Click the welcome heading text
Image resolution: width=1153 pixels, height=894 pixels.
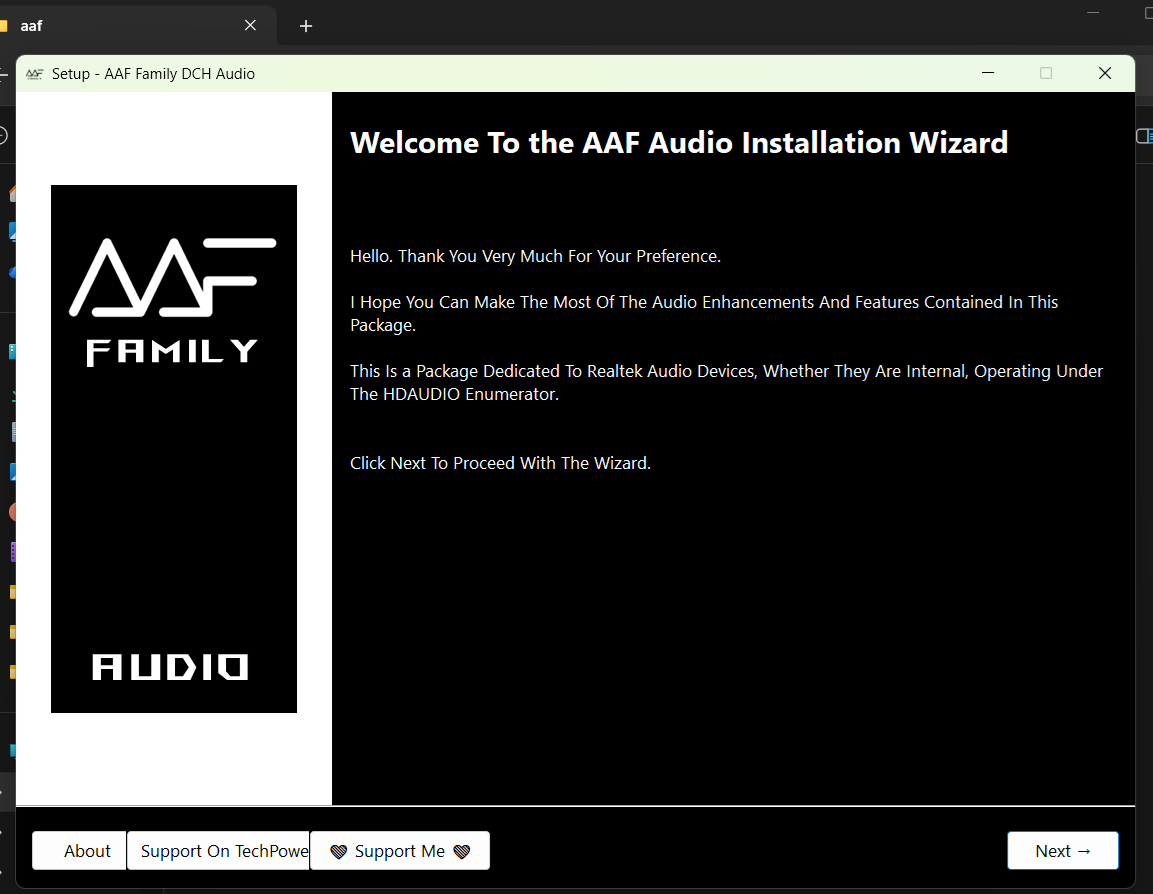pos(679,143)
